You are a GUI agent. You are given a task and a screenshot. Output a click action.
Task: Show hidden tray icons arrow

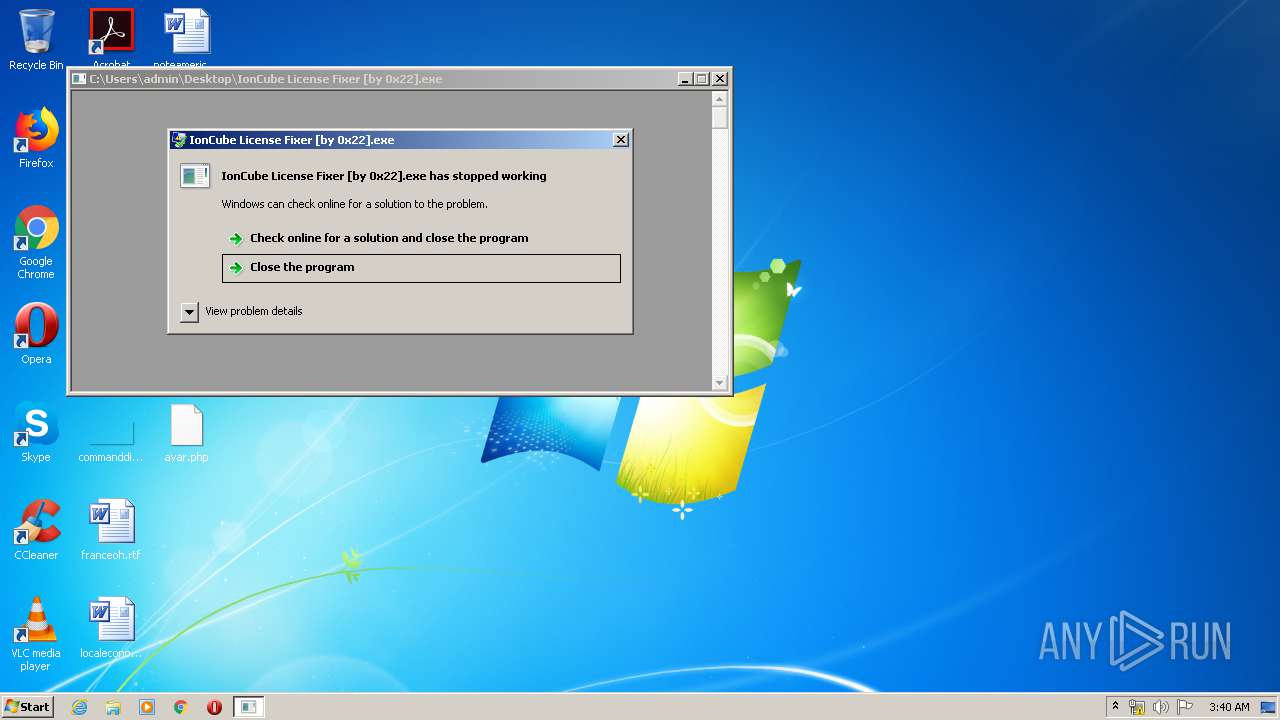[x=1115, y=707]
